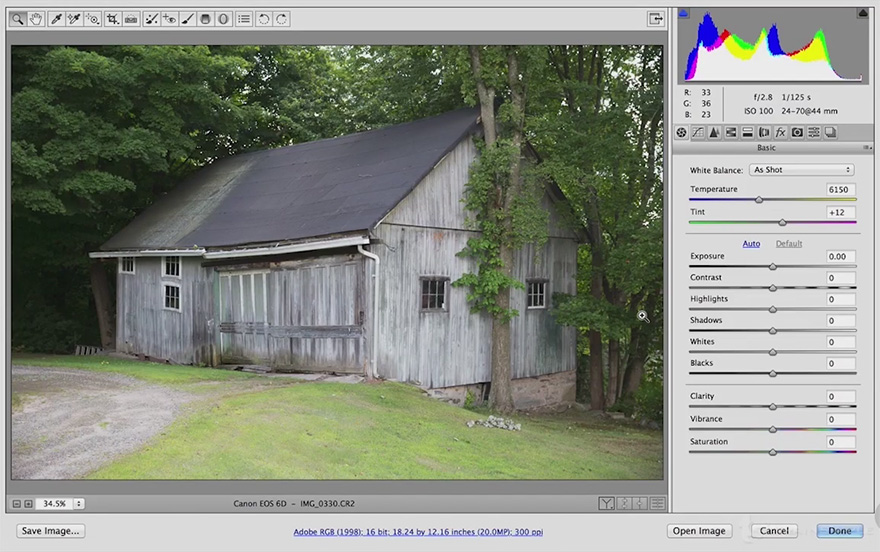Open the Adobe RGB workflow options link
The width and height of the screenshot is (880, 552).
pos(418,532)
